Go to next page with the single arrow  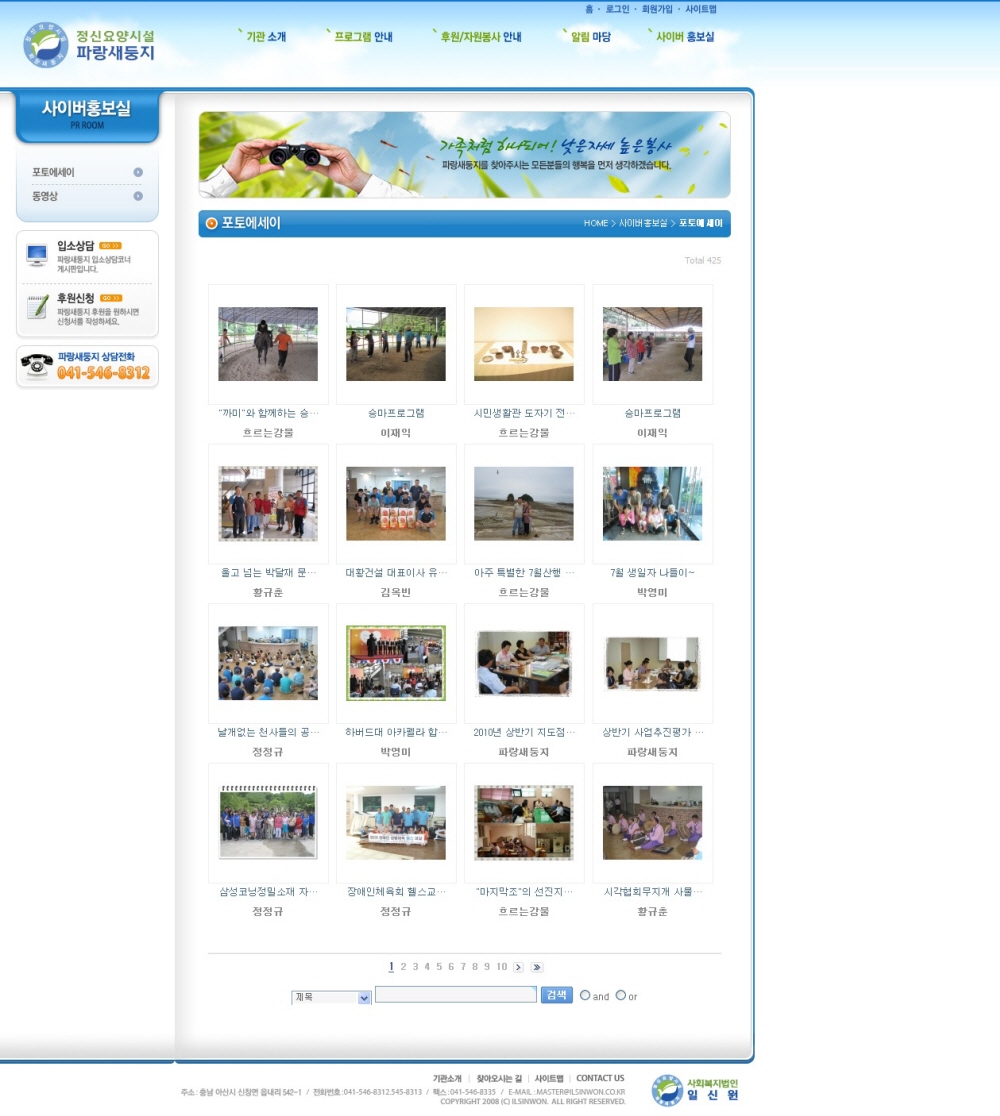coord(518,967)
